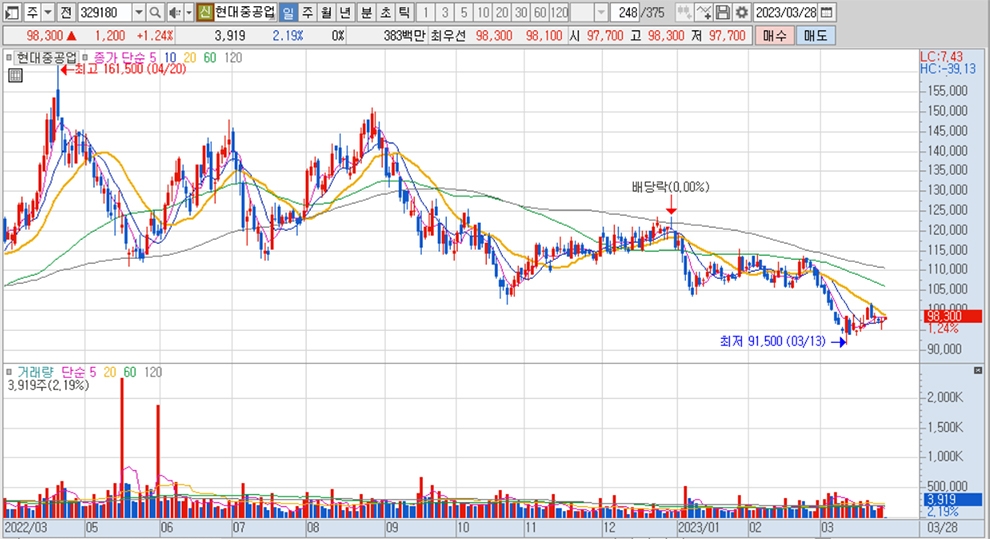Image resolution: width=990 pixels, height=539 pixels.
Task: Switch to the monthly (월) chart period
Action: coord(326,12)
